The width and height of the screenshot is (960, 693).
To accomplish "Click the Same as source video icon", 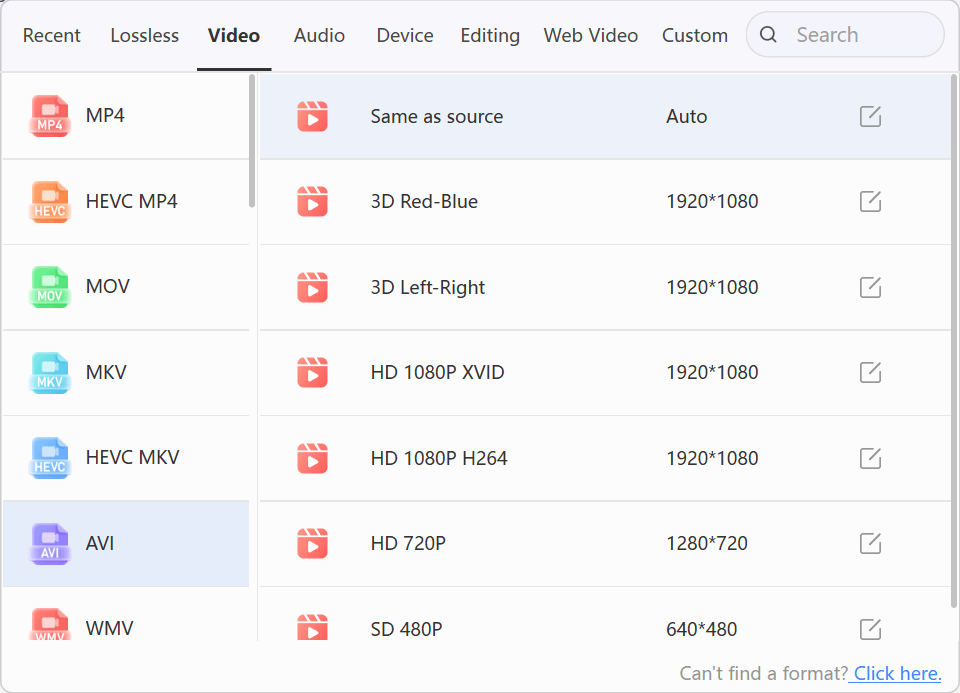I will click(x=312, y=116).
